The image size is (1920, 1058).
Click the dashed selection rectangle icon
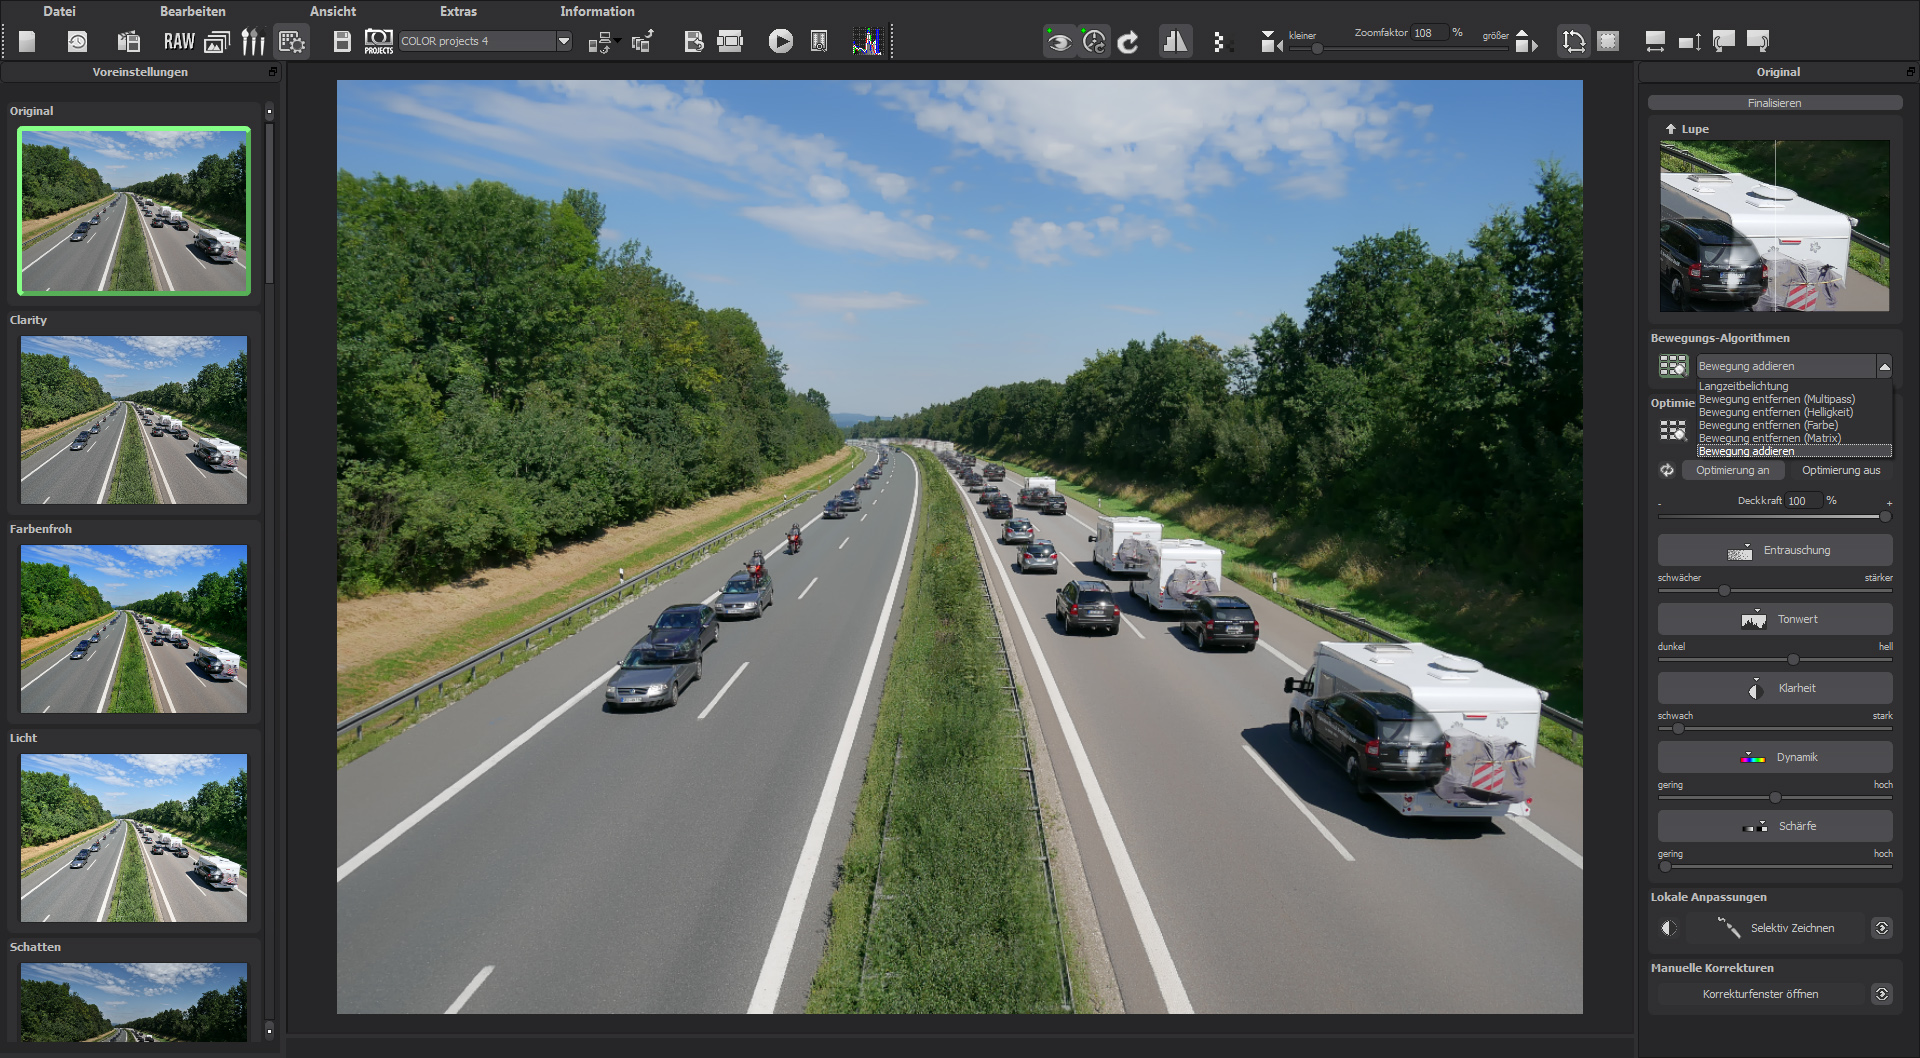(1608, 42)
